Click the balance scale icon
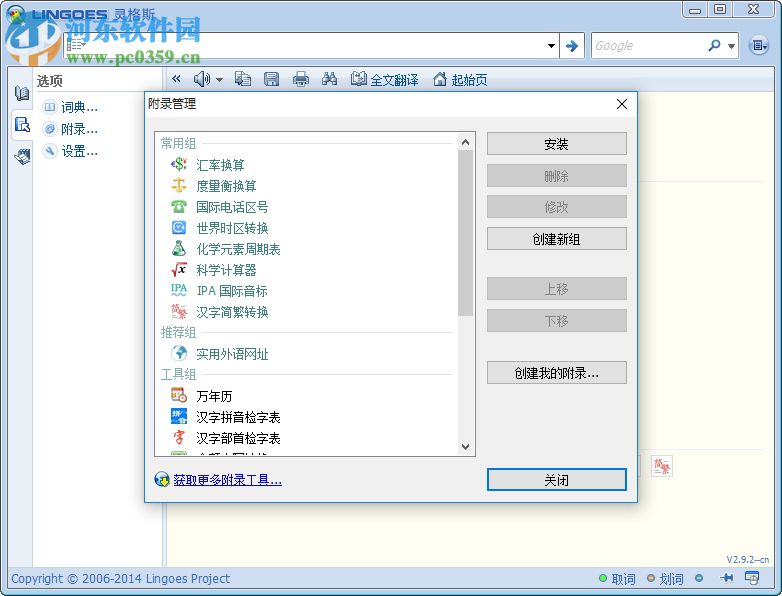Viewport: 782px width, 596px height. tap(179, 186)
